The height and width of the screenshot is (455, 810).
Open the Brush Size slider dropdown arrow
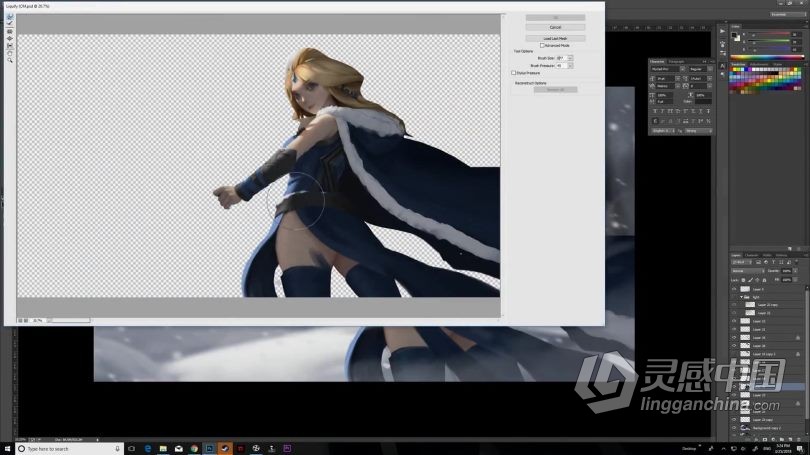click(x=570, y=58)
